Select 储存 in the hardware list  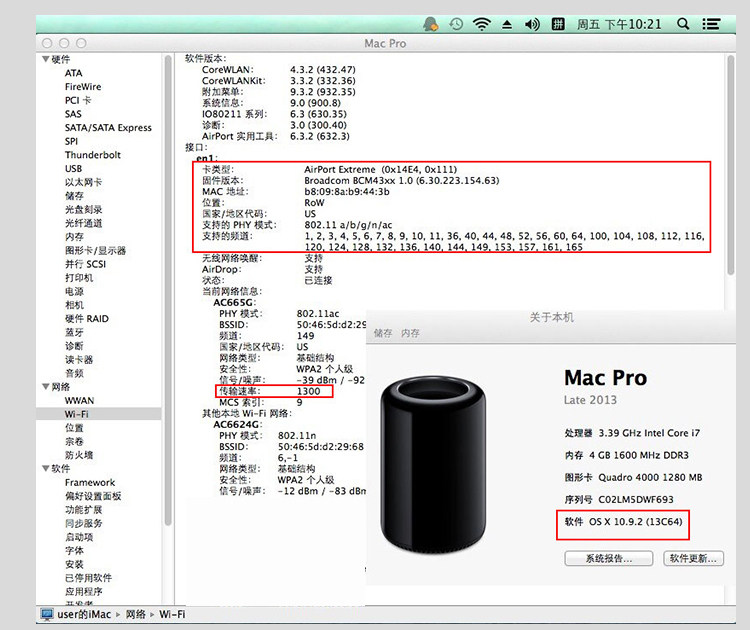(74, 196)
